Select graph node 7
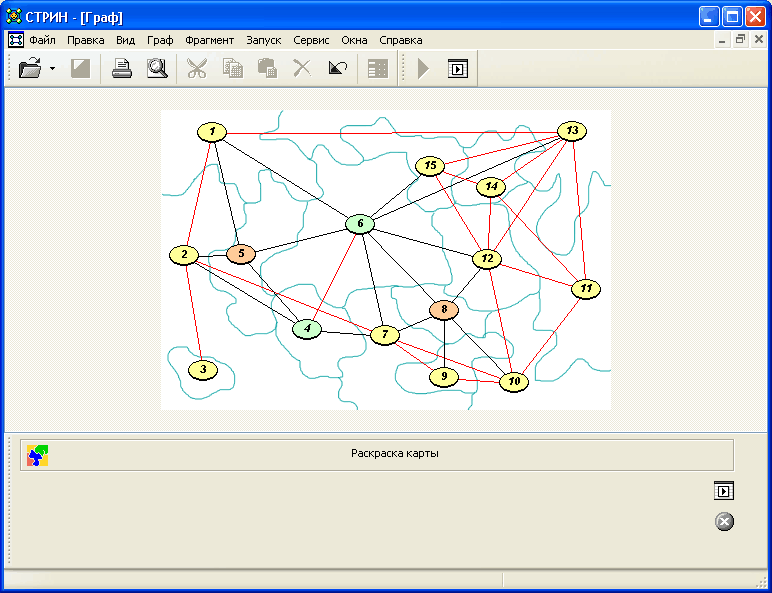The image size is (772, 593). pyautogui.click(x=385, y=335)
